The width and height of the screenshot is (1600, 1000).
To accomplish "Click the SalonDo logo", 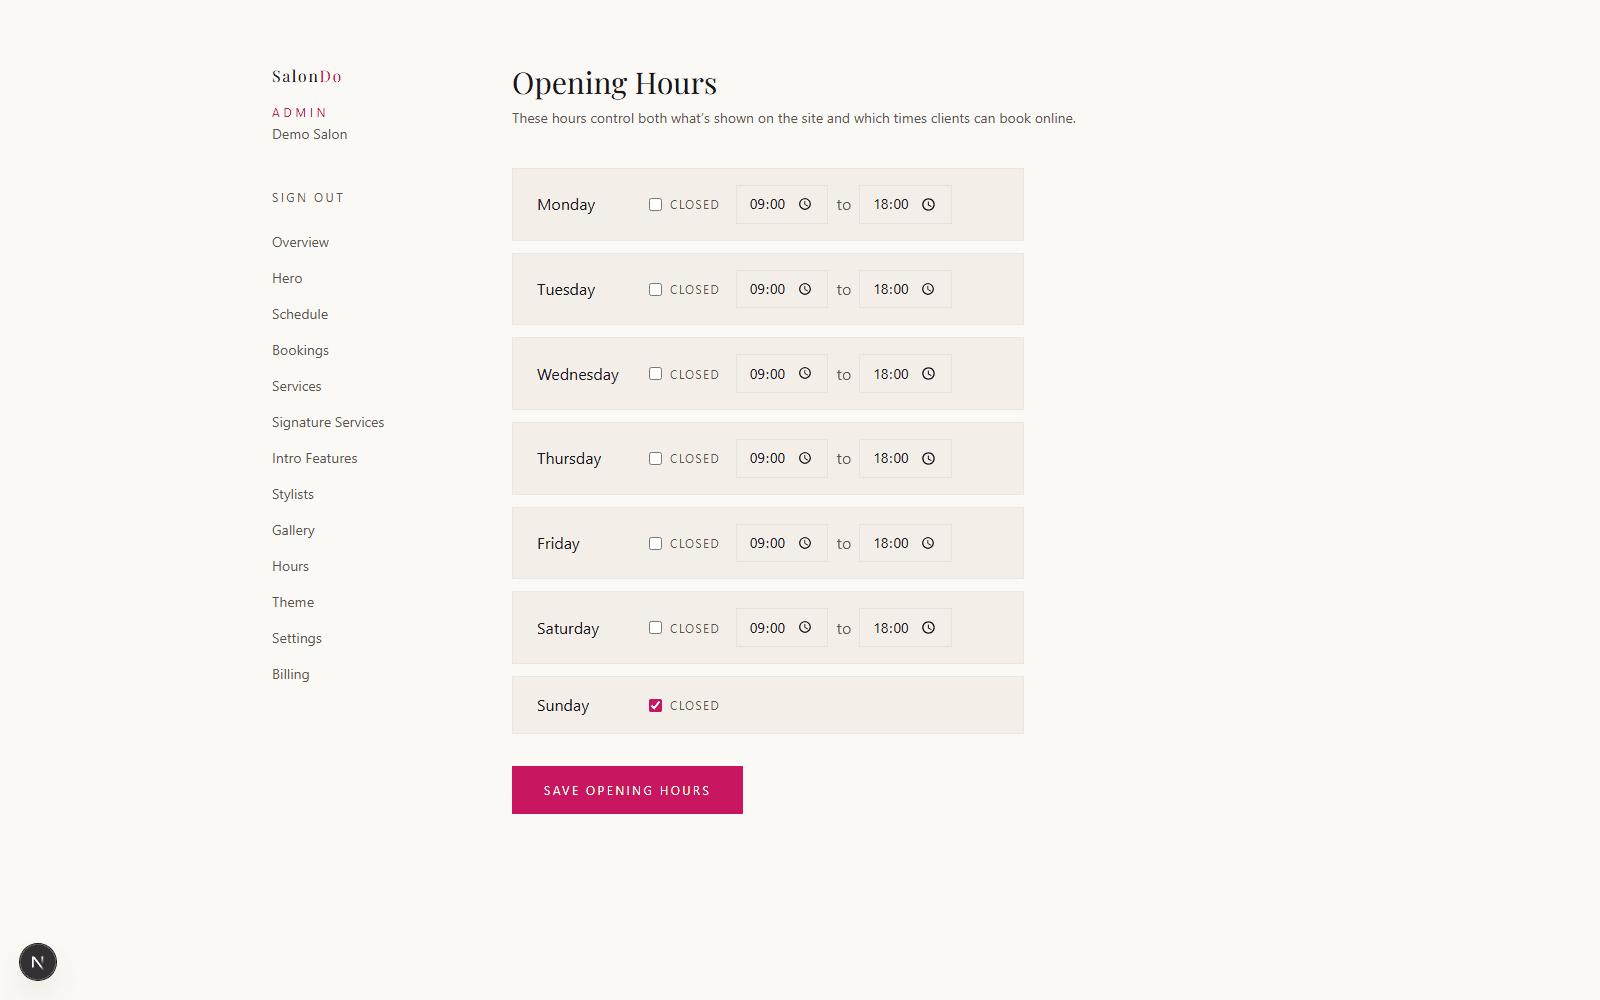I will point(307,76).
